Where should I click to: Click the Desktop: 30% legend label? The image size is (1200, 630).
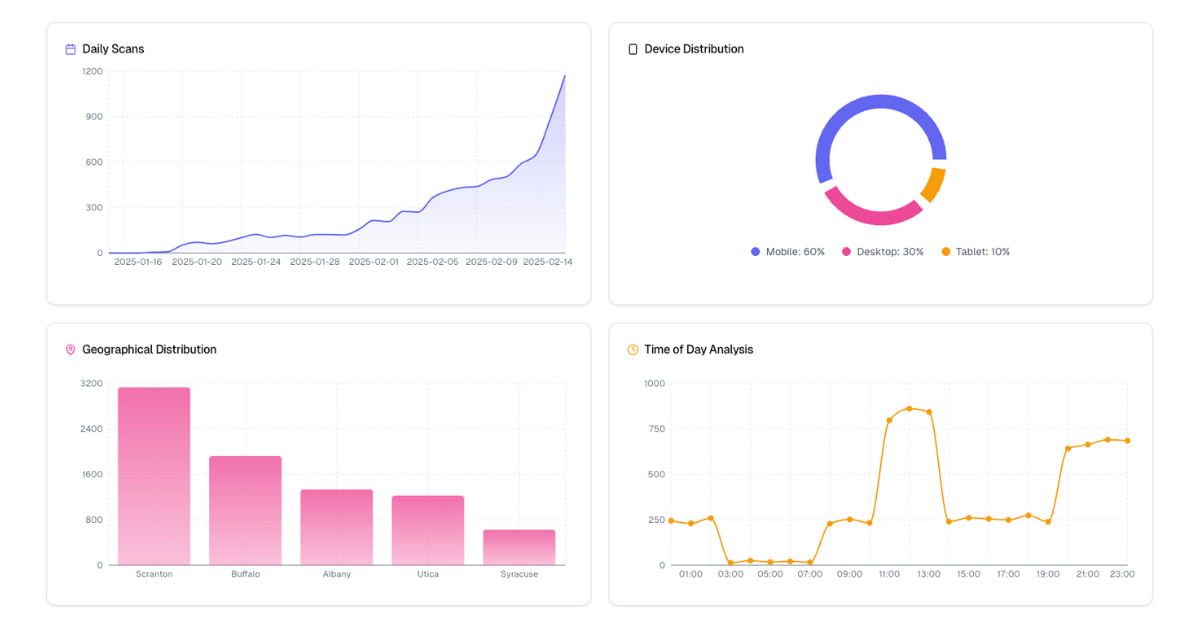tap(890, 252)
